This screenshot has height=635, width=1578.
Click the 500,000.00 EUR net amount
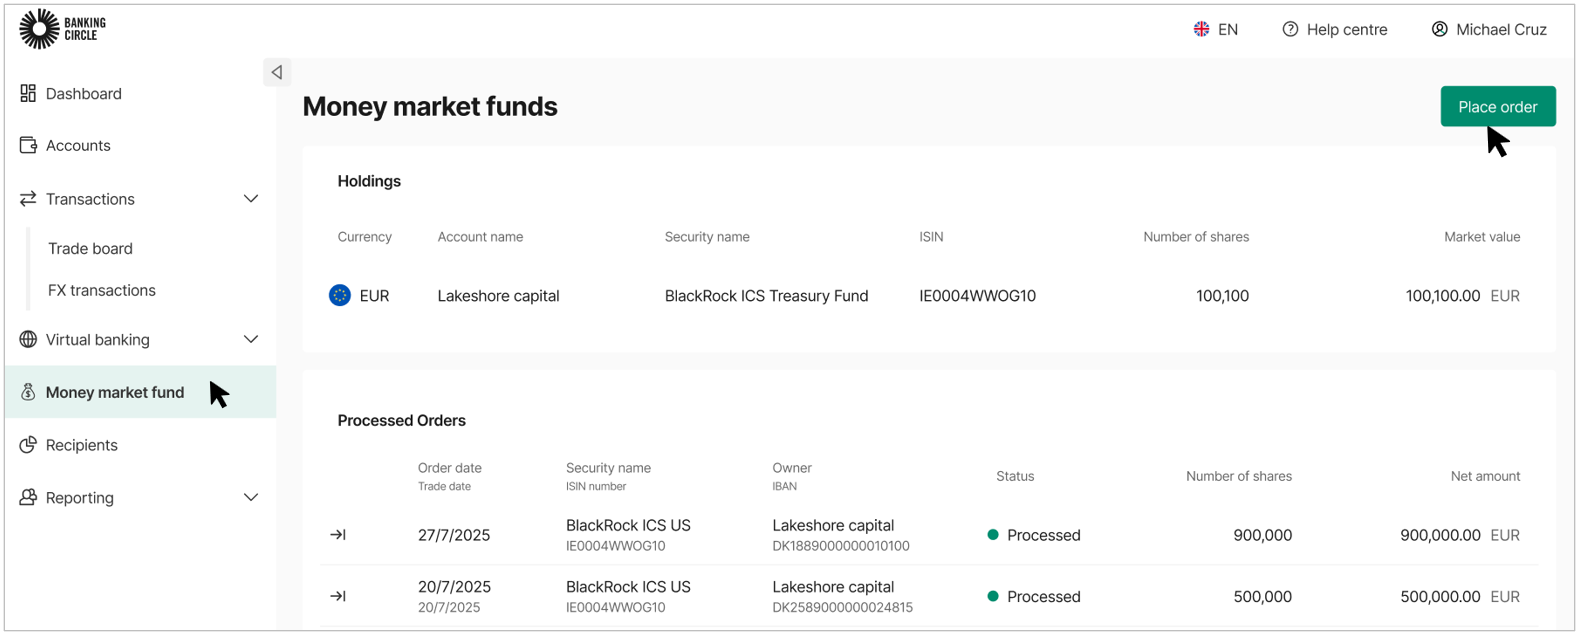[1460, 596]
